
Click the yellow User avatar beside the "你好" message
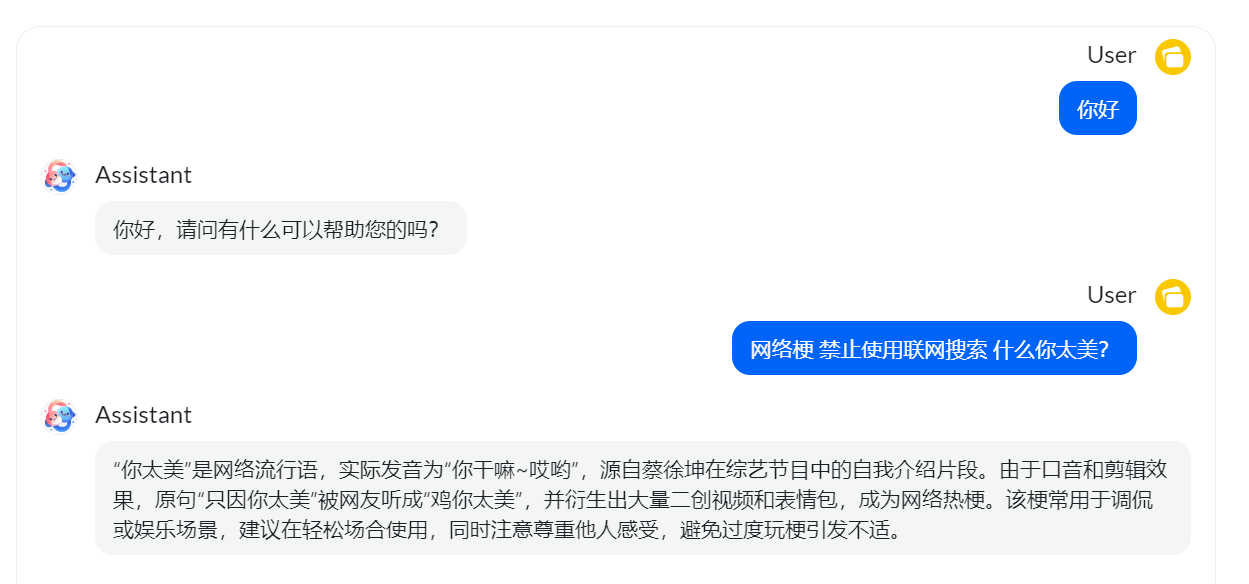1173,57
